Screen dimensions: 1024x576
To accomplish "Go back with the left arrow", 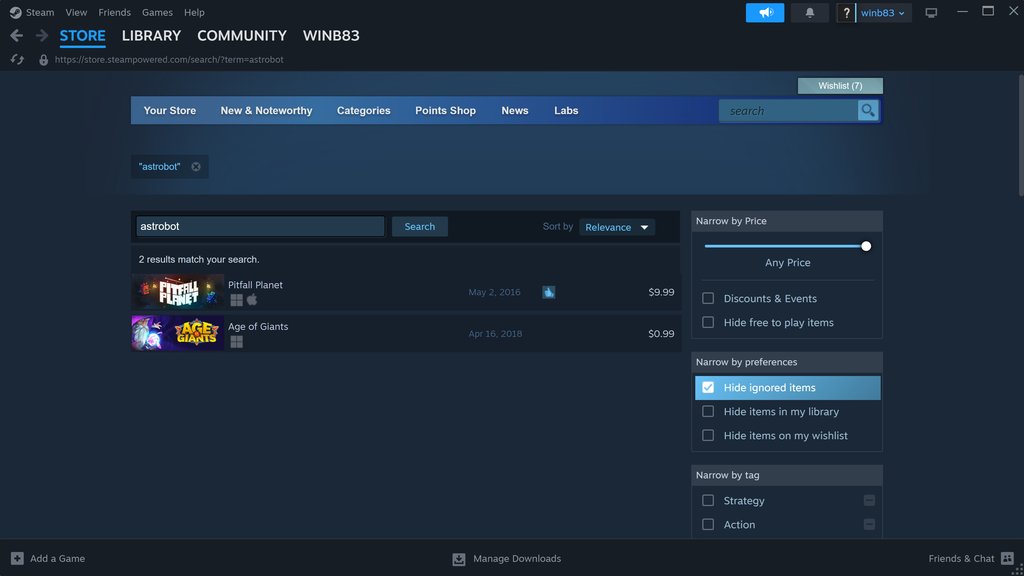I will 17,36.
